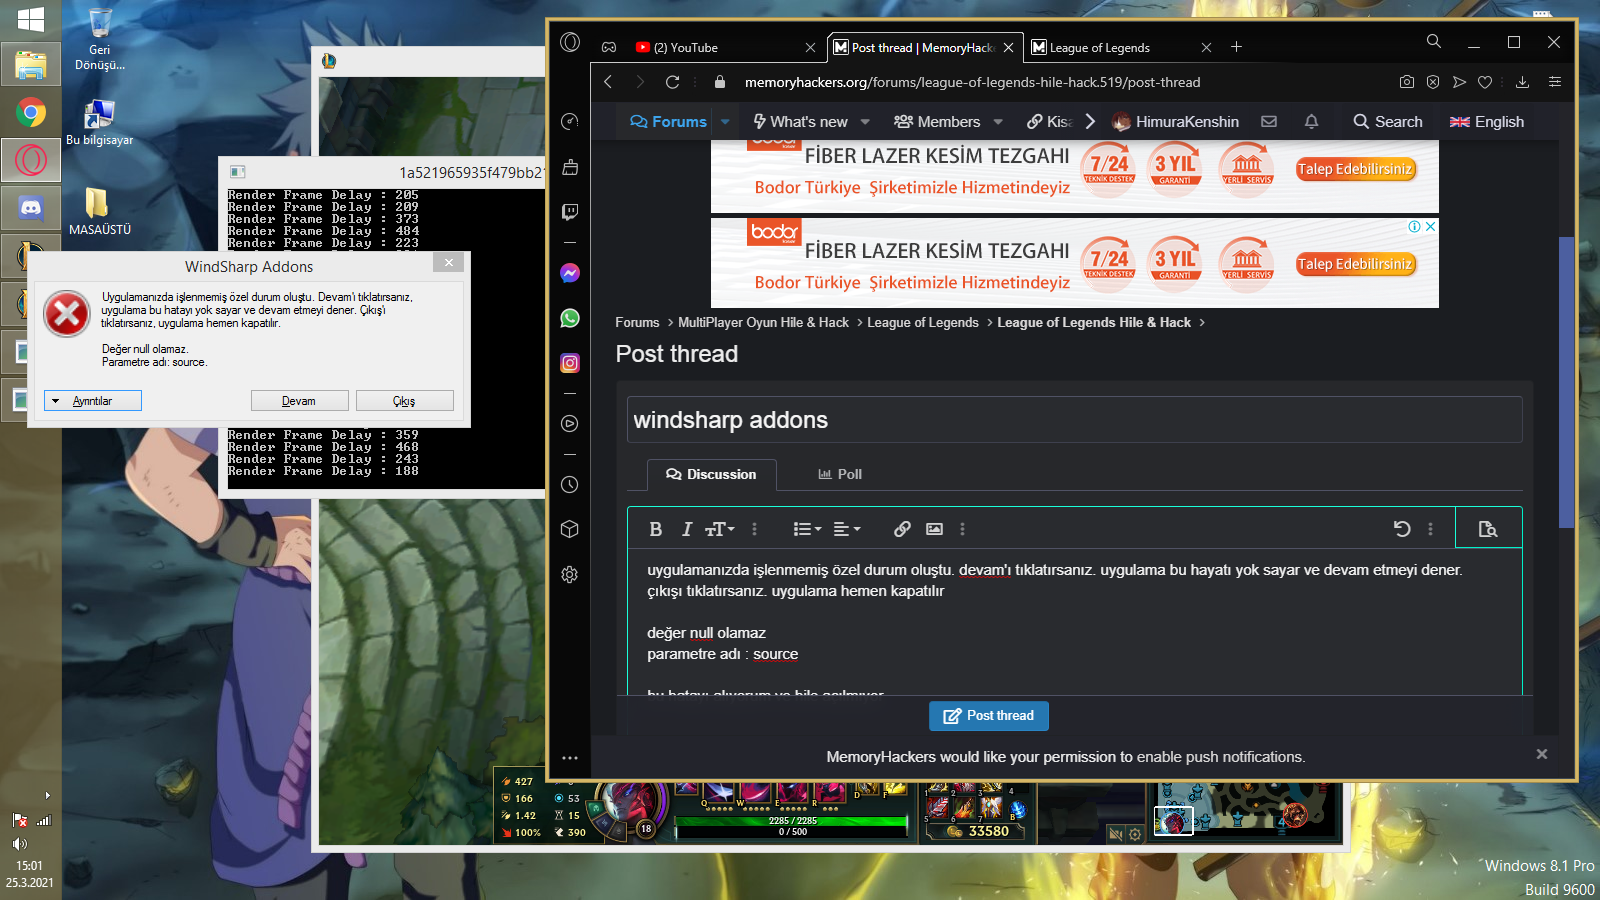Open the Easy Setup sliders icon
The height and width of the screenshot is (900, 1600).
point(1555,82)
